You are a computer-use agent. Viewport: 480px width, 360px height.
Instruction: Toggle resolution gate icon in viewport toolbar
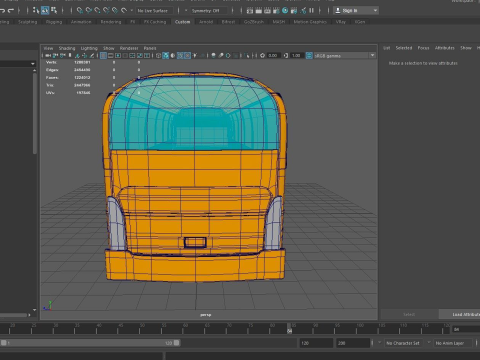[118, 55]
